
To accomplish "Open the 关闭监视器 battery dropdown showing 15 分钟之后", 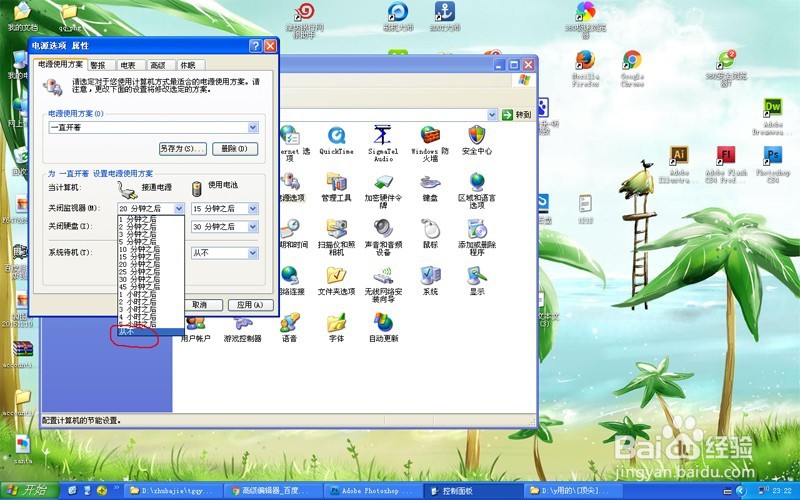I will (x=224, y=208).
